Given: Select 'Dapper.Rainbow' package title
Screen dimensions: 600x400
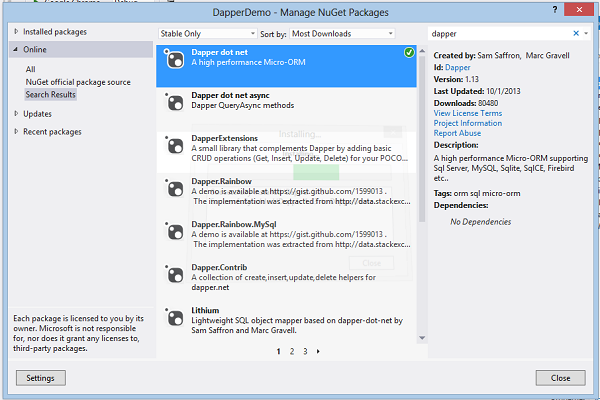Looking at the screenshot, I should pos(222,181).
